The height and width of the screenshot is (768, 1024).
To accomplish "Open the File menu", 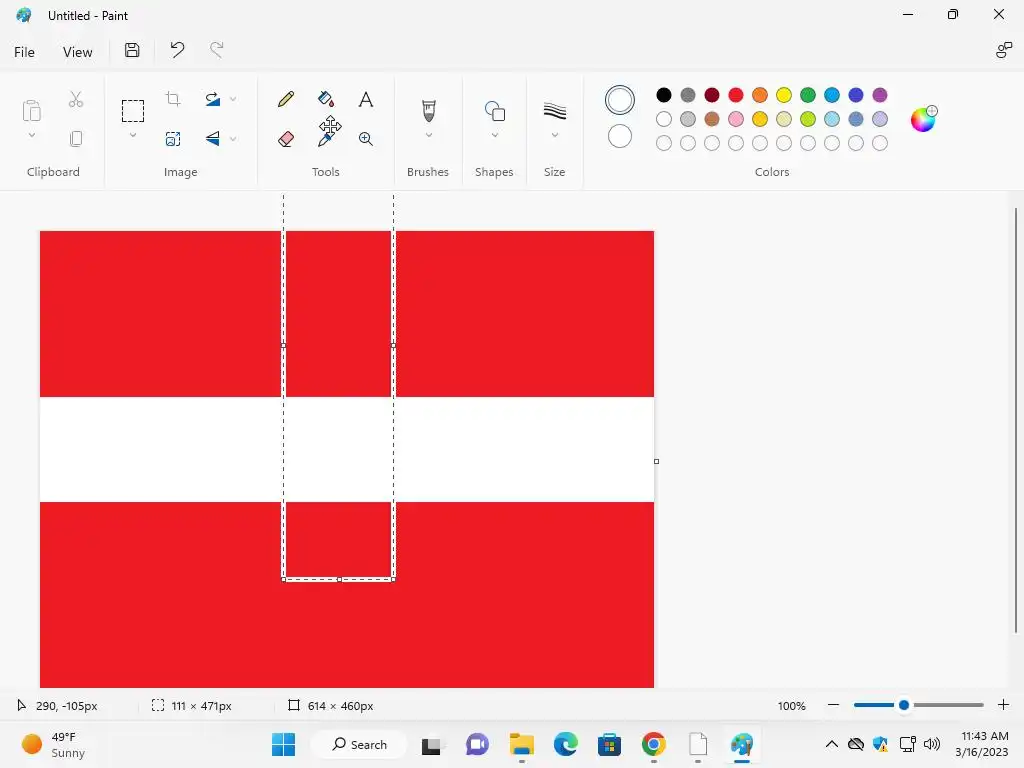I will tap(24, 52).
